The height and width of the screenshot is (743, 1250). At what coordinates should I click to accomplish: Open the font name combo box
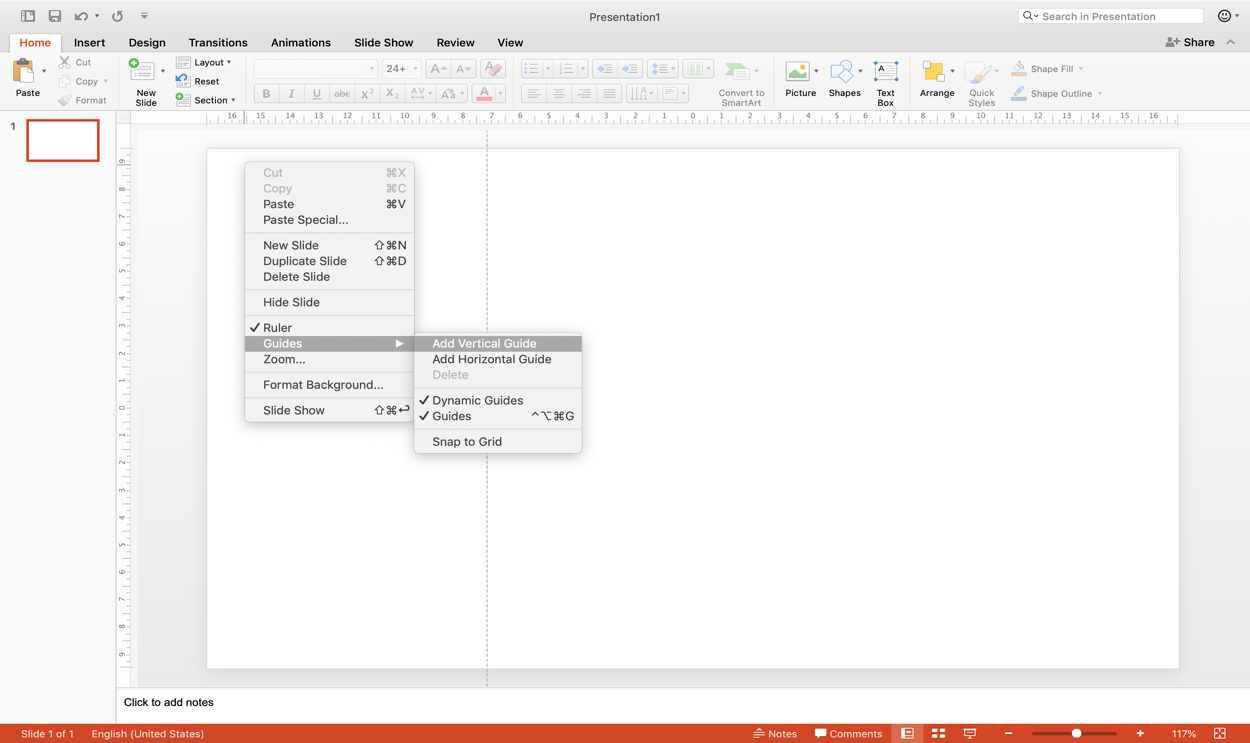click(x=316, y=69)
